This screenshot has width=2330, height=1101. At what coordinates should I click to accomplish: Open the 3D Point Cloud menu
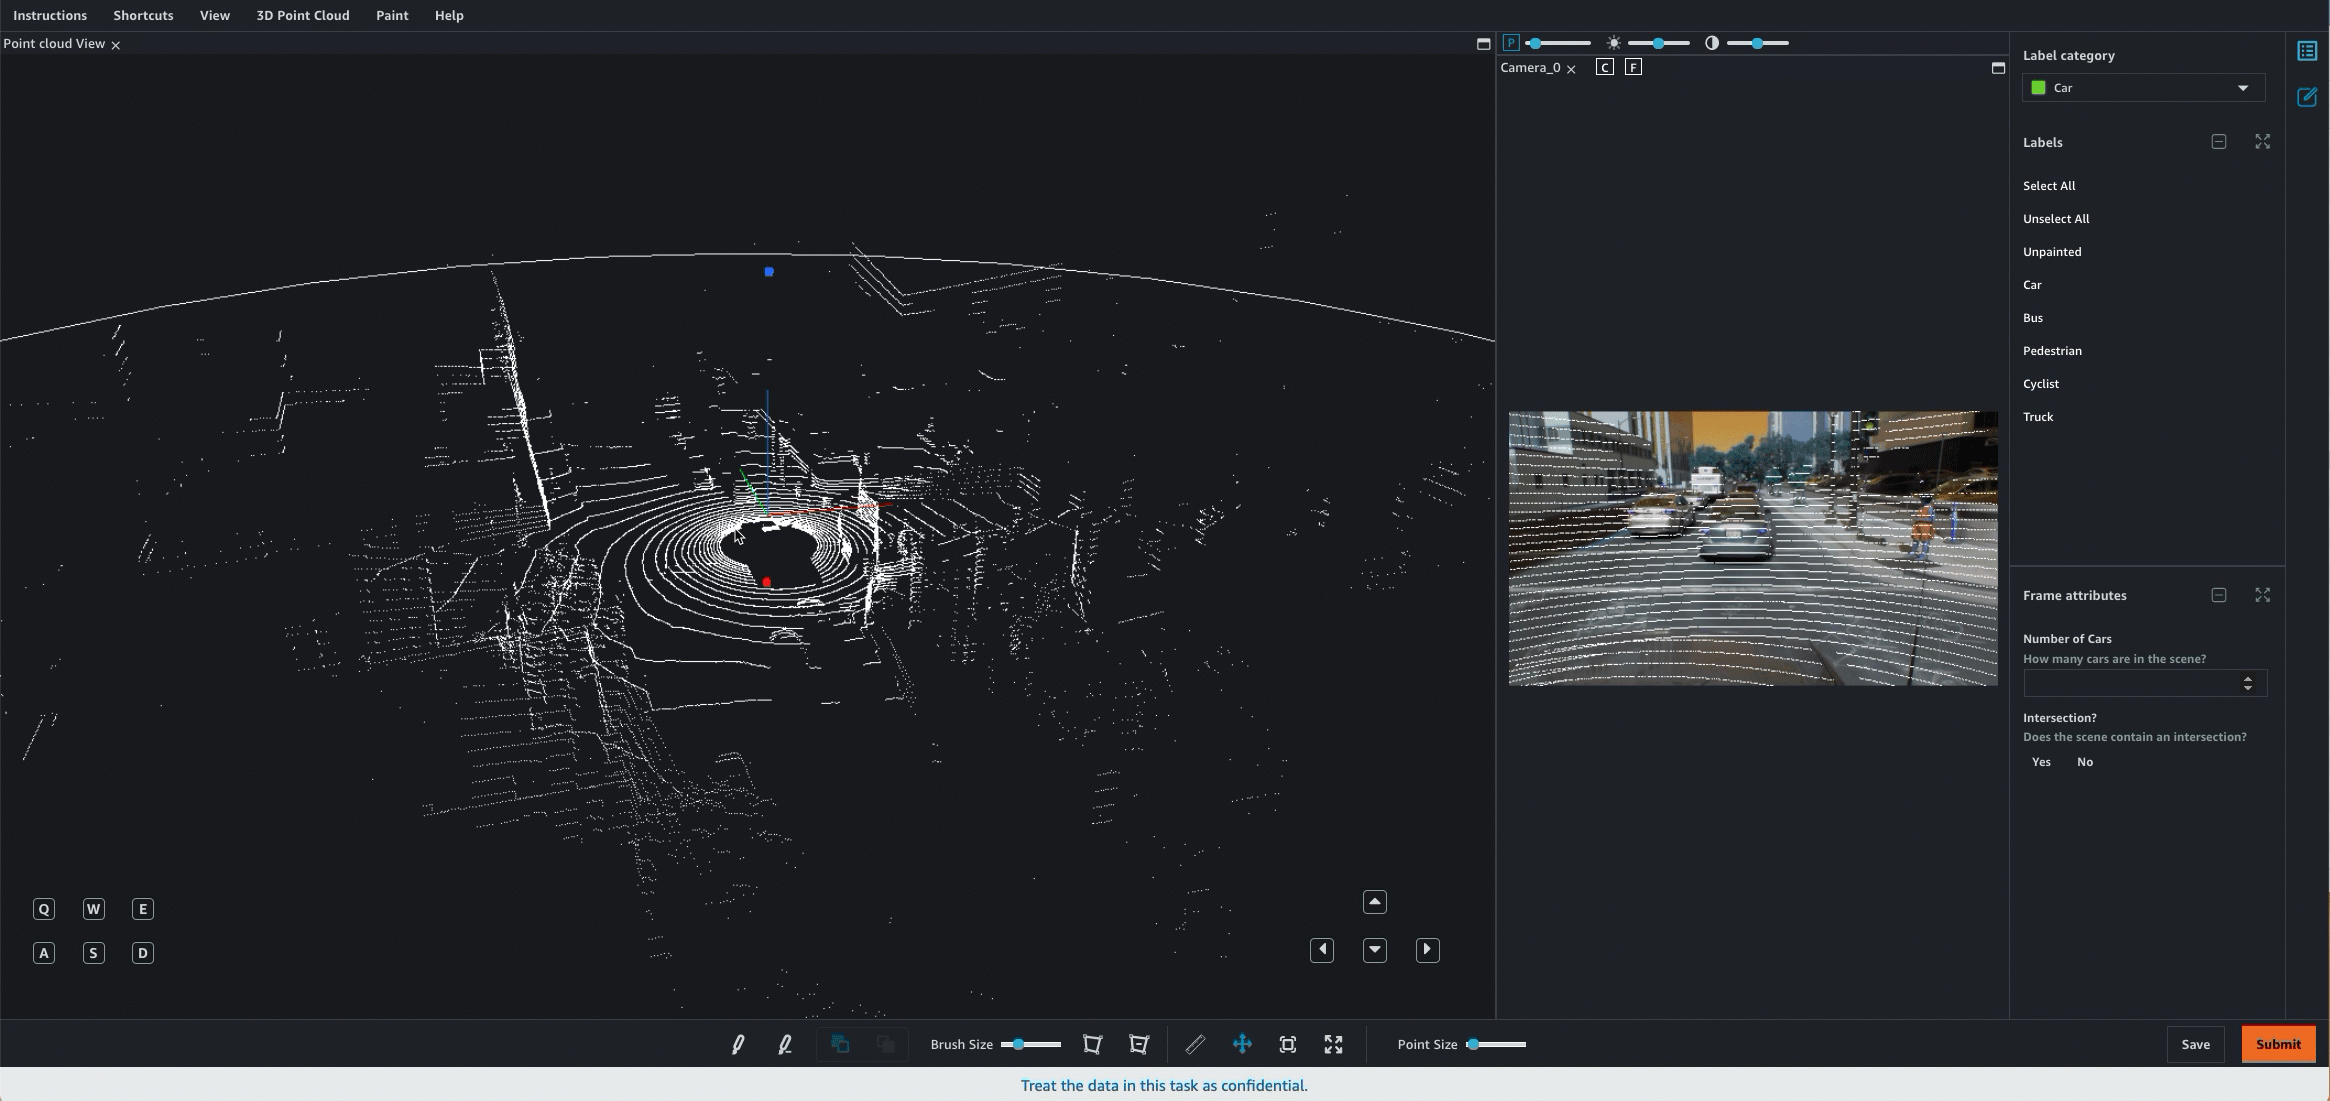tap(303, 15)
